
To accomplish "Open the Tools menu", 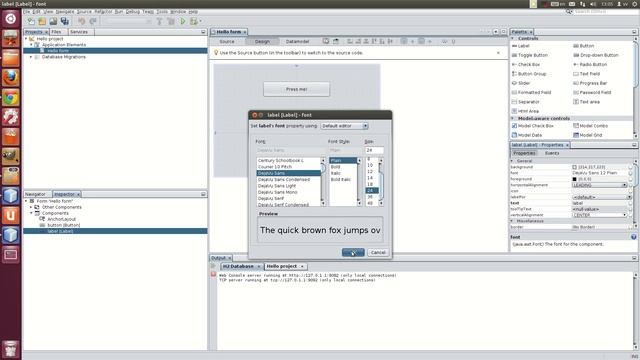I will [162, 12].
